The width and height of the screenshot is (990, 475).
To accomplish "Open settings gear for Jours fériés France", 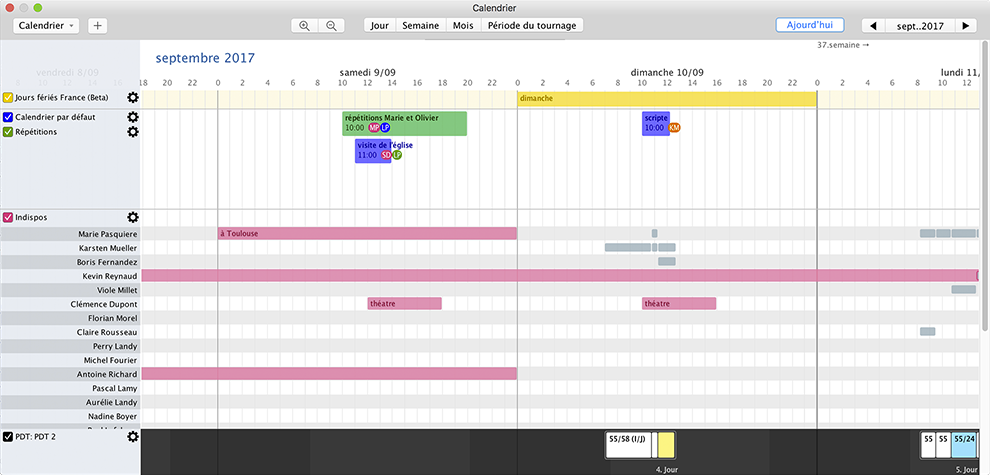I will (x=133, y=98).
